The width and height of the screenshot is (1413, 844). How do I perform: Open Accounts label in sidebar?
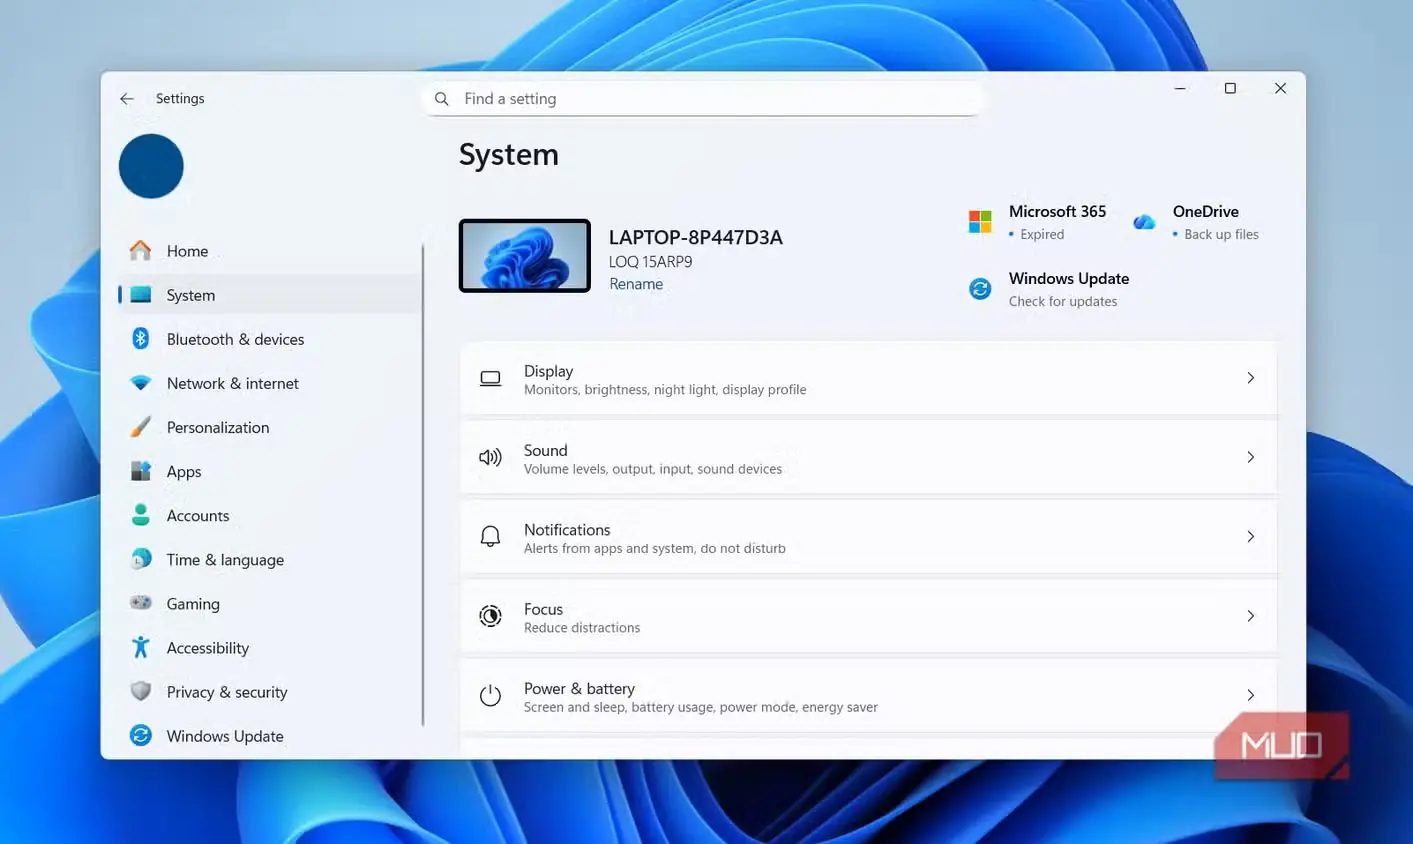tap(198, 516)
